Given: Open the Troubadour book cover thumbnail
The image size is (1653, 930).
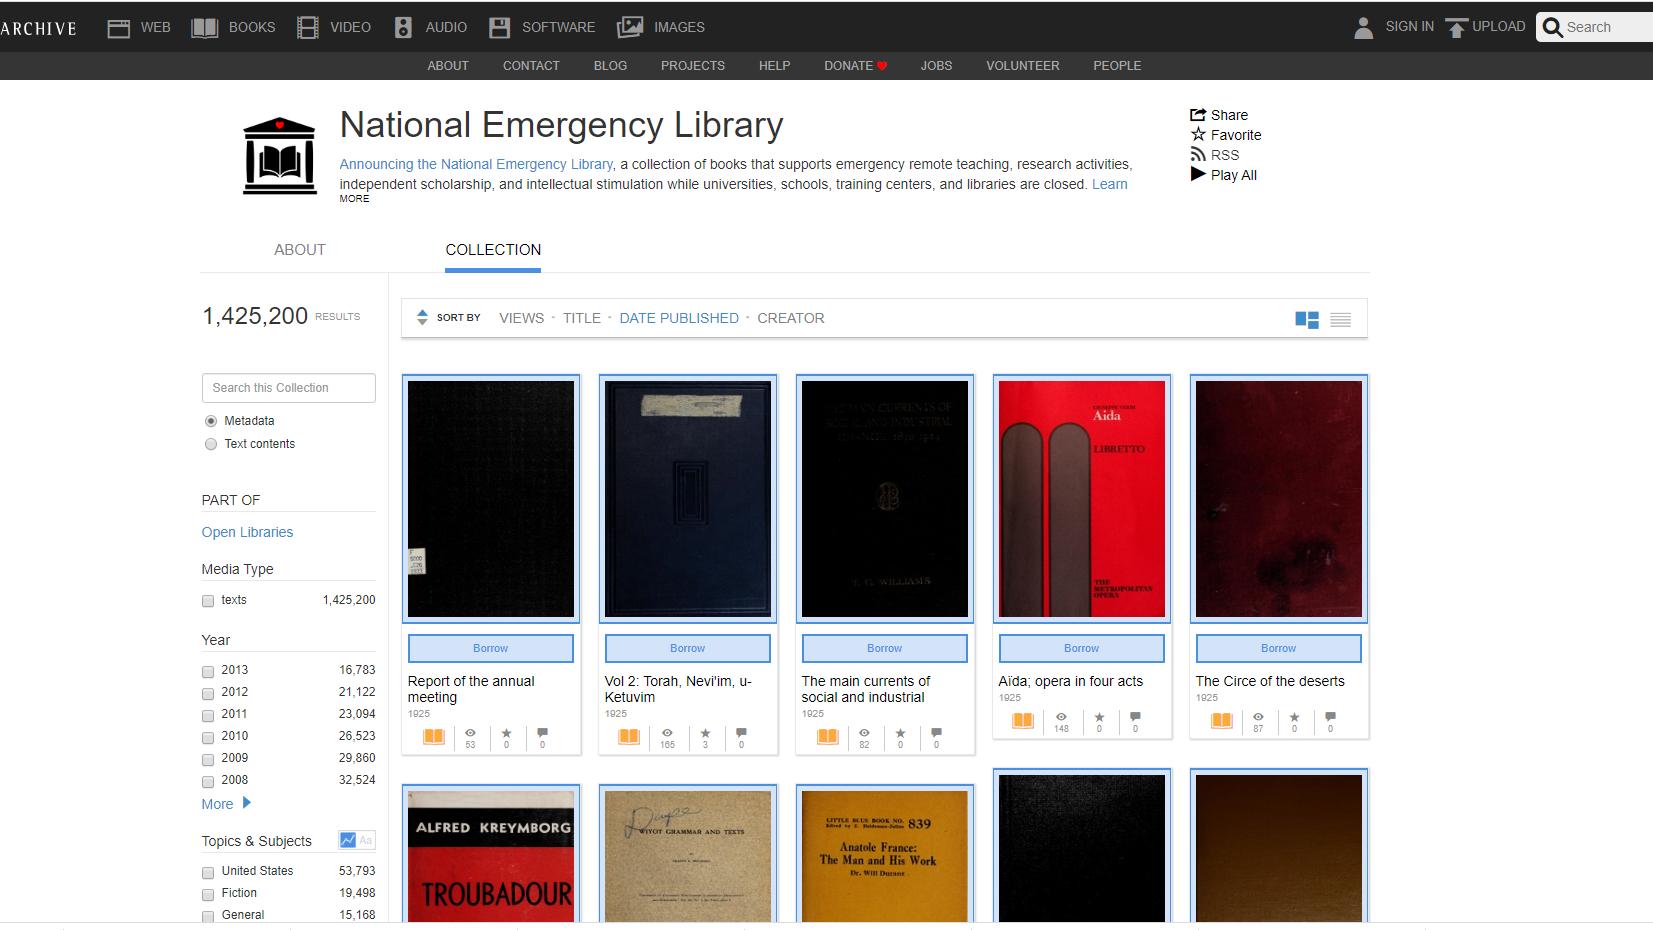Looking at the screenshot, I should click(490, 856).
